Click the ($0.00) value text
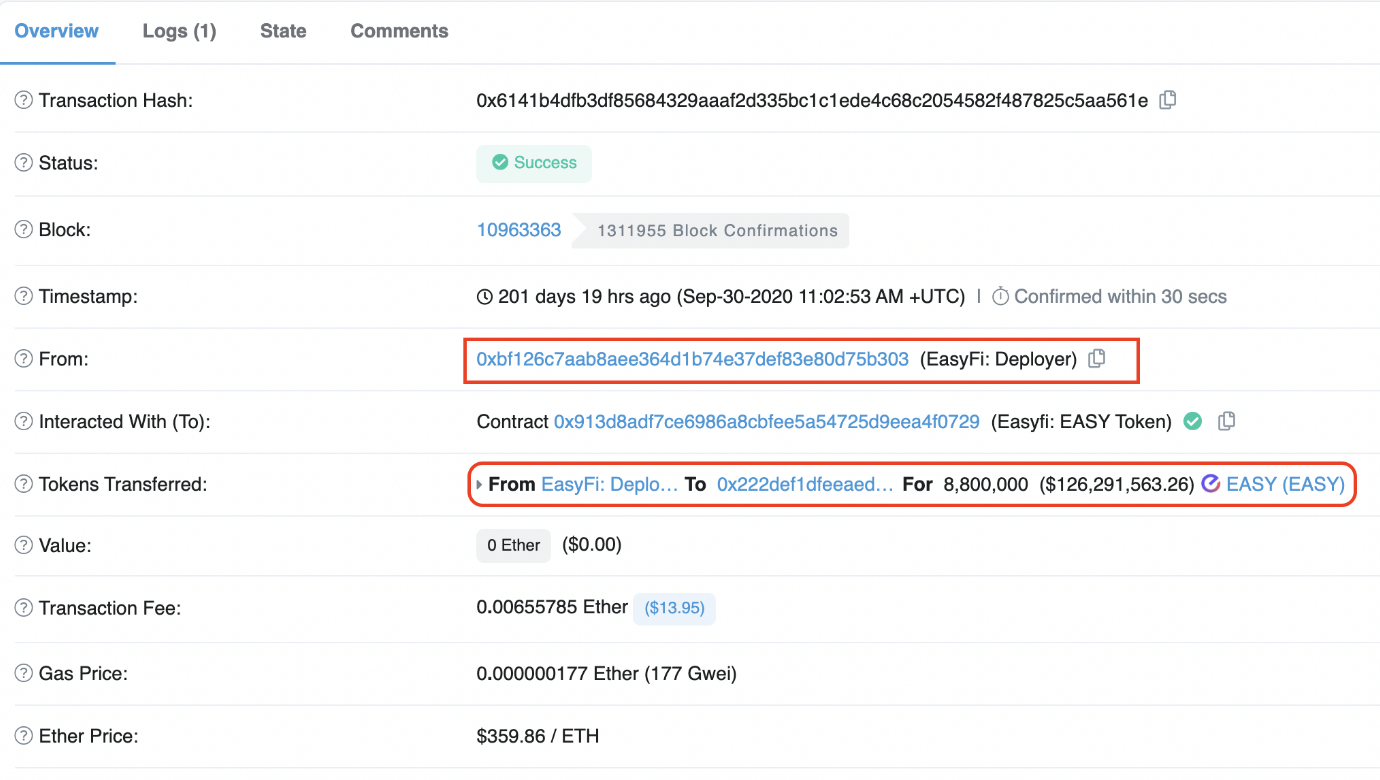The height and width of the screenshot is (780, 1380). pyautogui.click(x=592, y=545)
